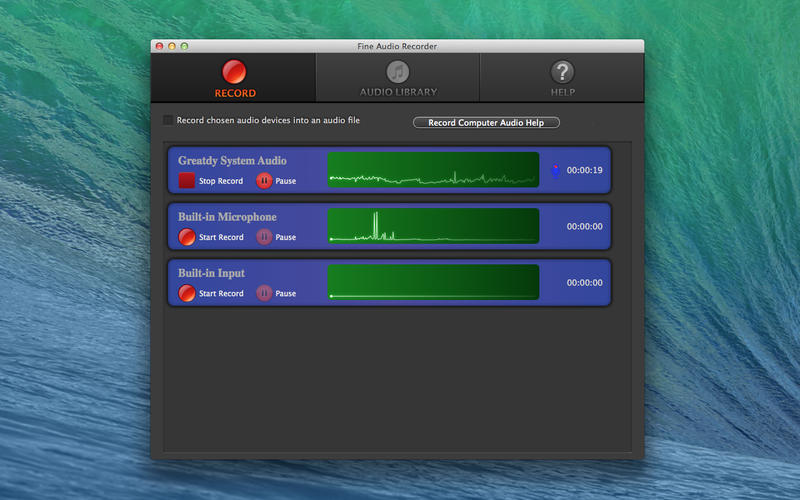Click the blue microphone indicator icon
This screenshot has height=500, width=800.
click(x=556, y=170)
